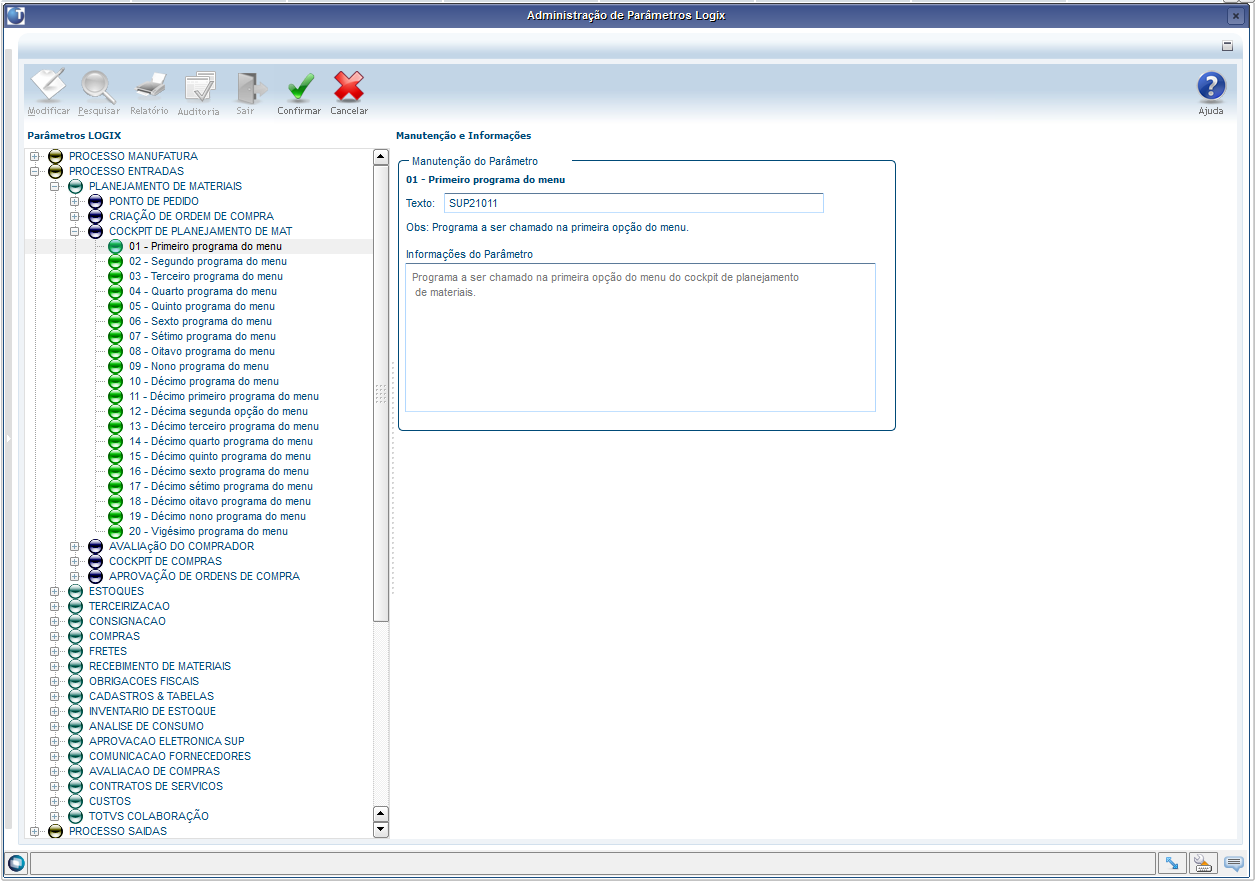
Task: Click RECEBIMENTO DE MATERIAIS tree item
Action: pos(159,667)
